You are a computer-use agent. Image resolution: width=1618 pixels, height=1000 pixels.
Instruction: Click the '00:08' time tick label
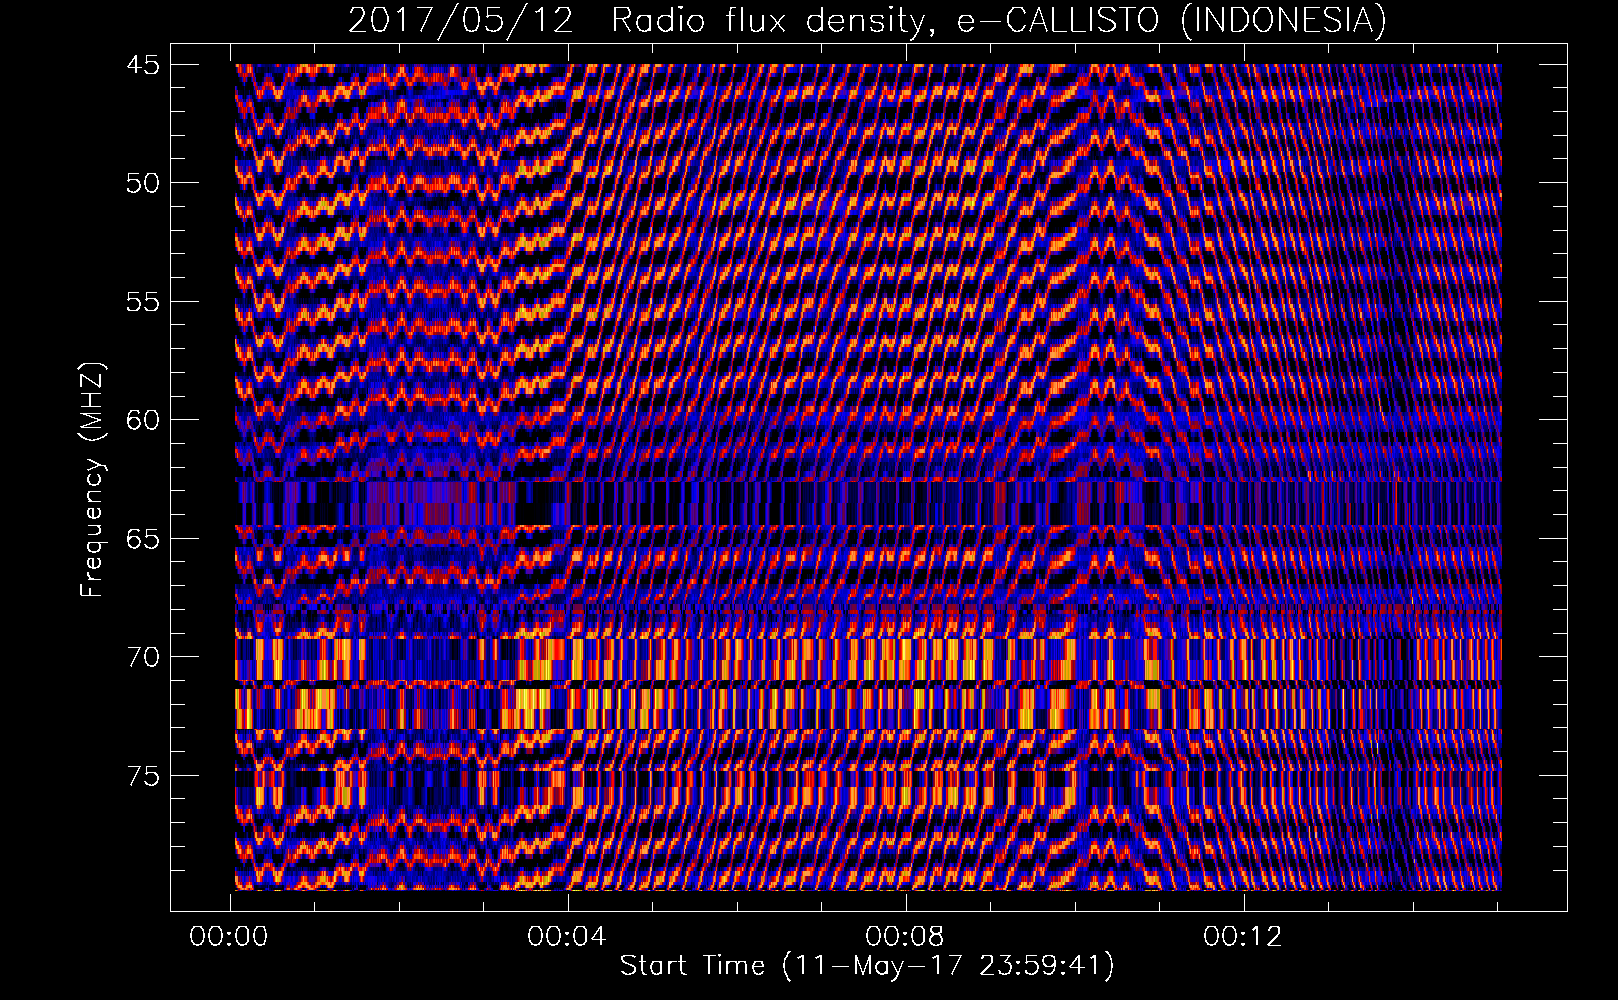[905, 937]
